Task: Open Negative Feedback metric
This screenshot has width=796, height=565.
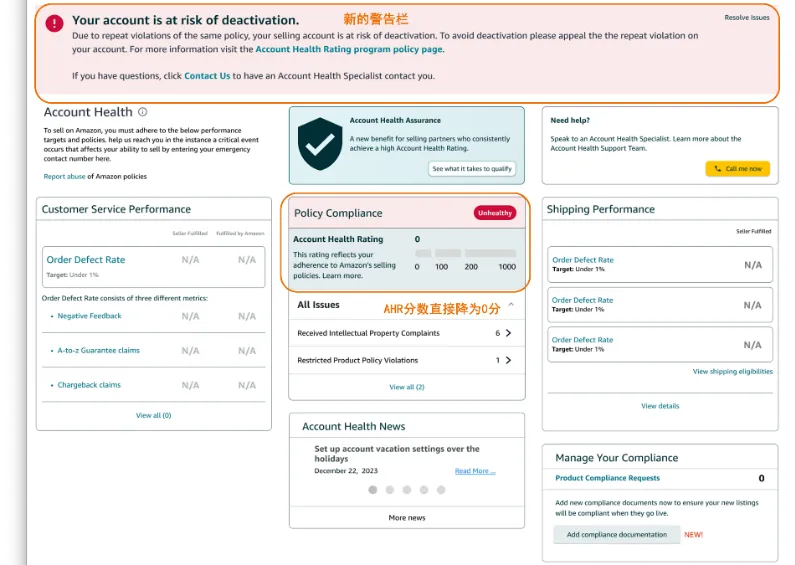Action: coord(89,316)
